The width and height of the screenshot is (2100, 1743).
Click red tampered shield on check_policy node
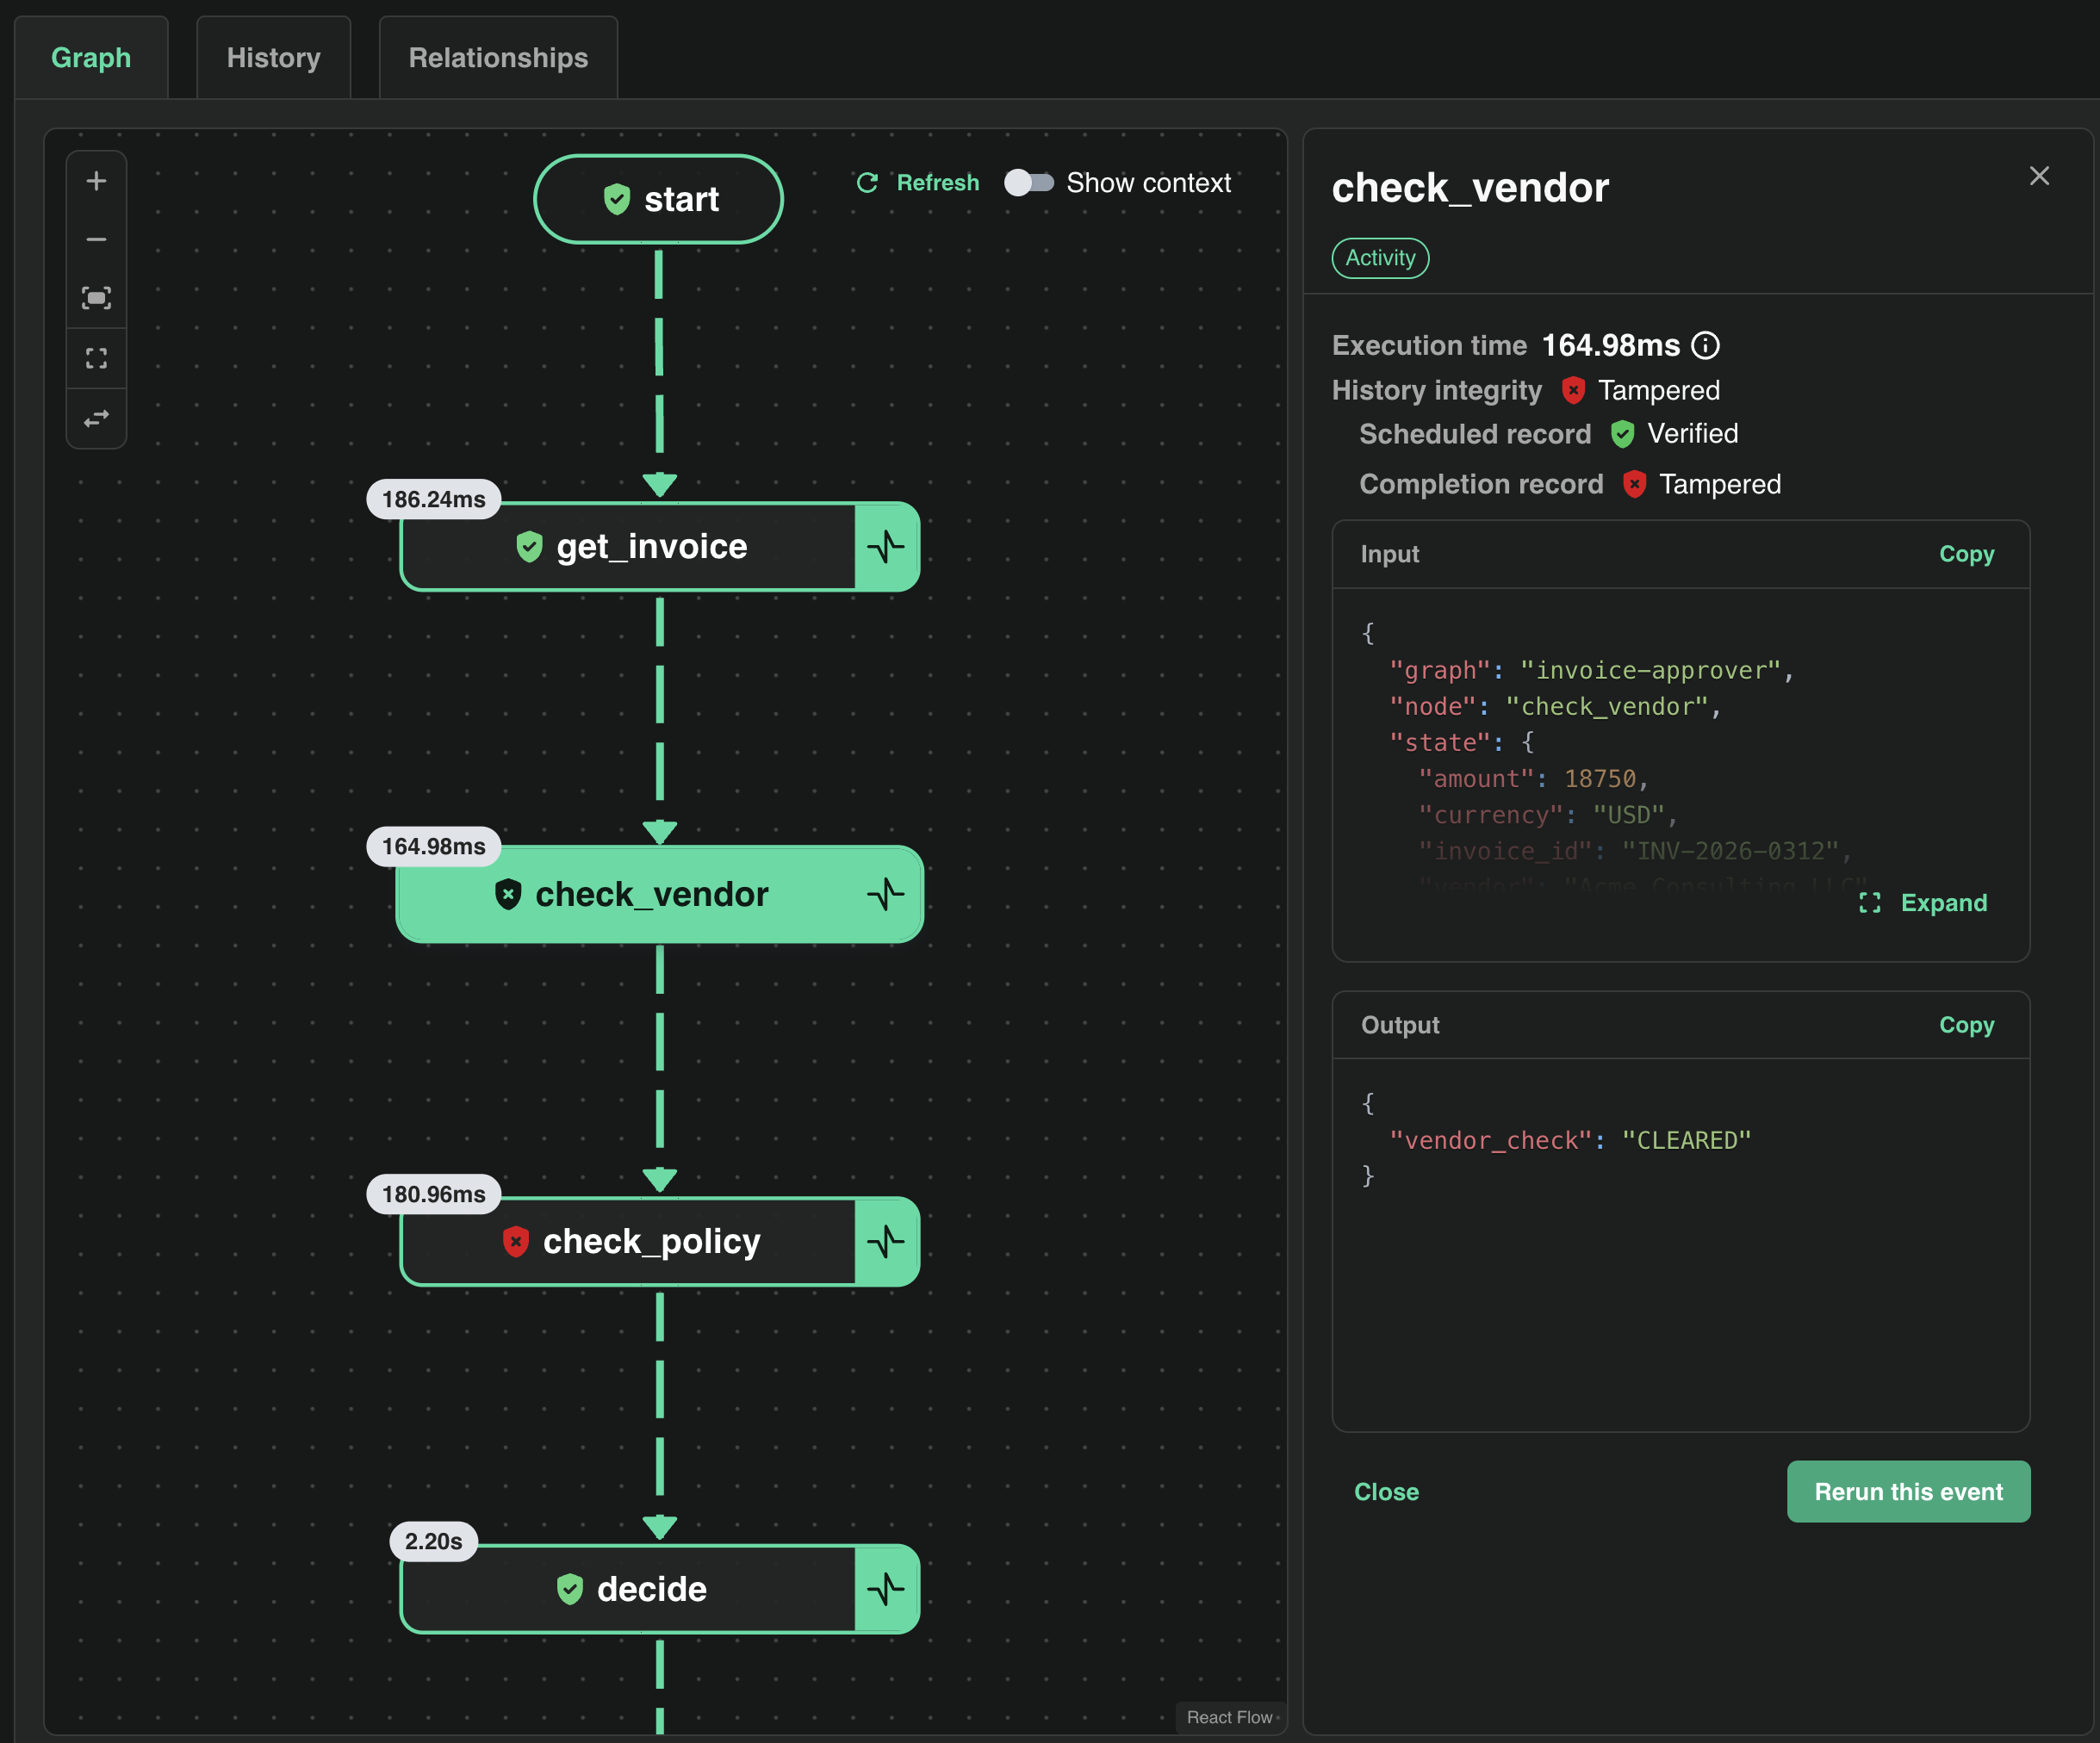[x=516, y=1242]
